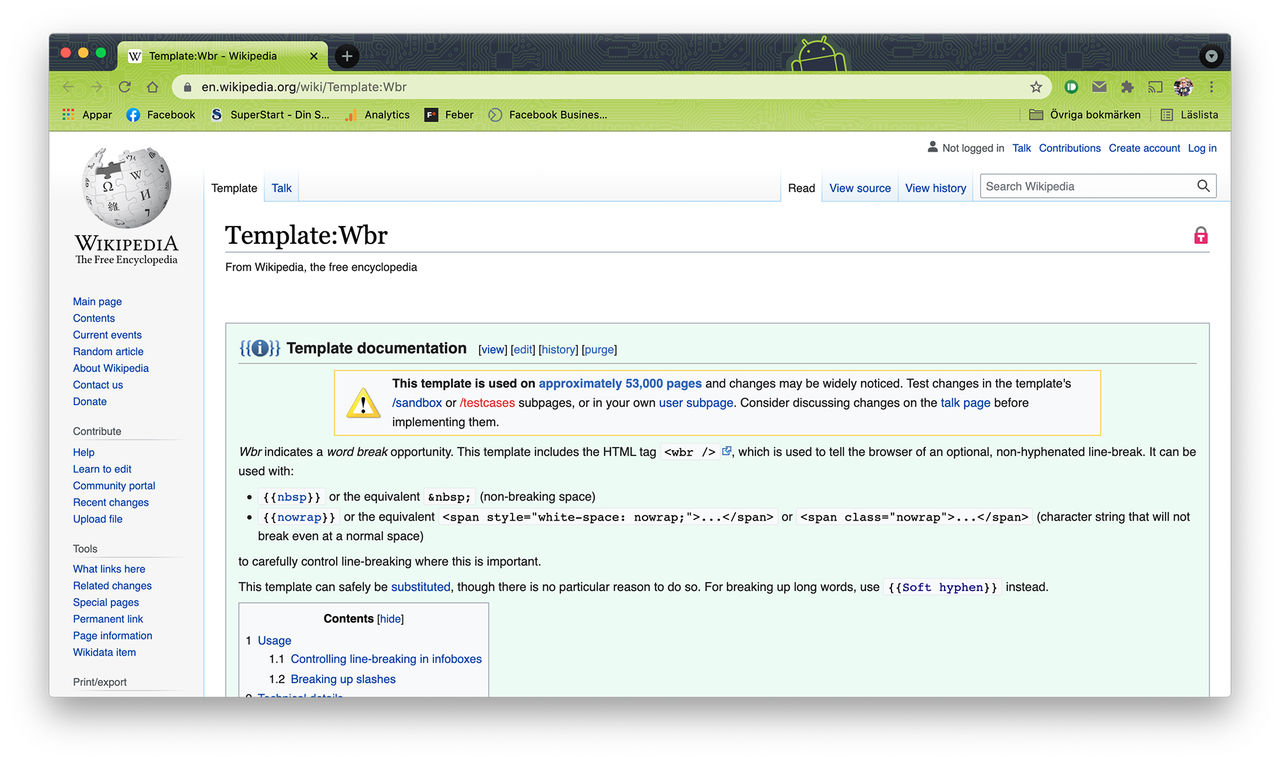Open the Appar apps shortcut
1280x762 pixels.
click(x=87, y=115)
